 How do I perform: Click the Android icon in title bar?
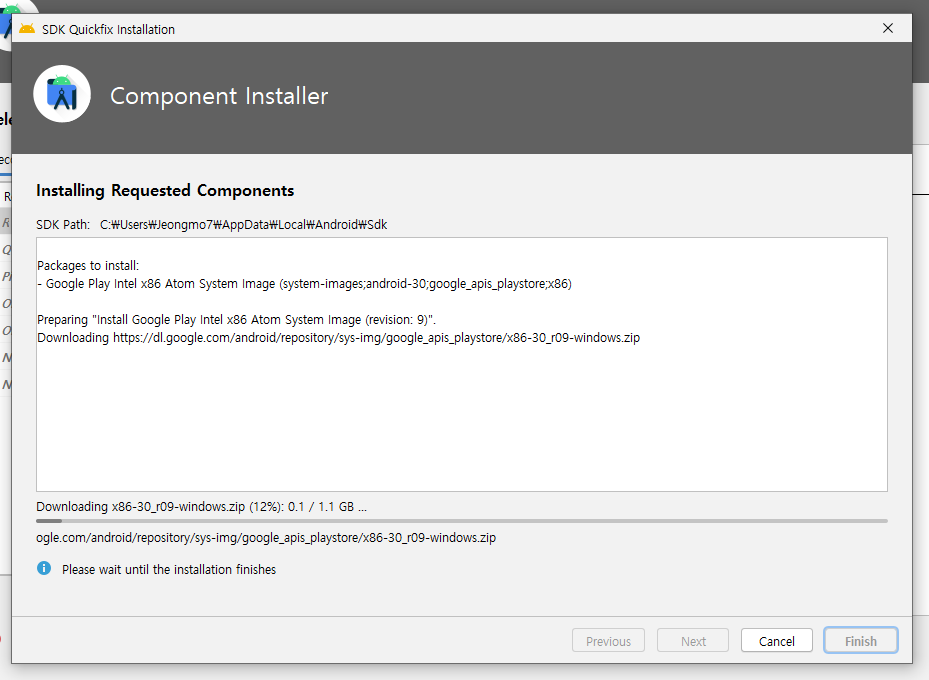tap(27, 29)
